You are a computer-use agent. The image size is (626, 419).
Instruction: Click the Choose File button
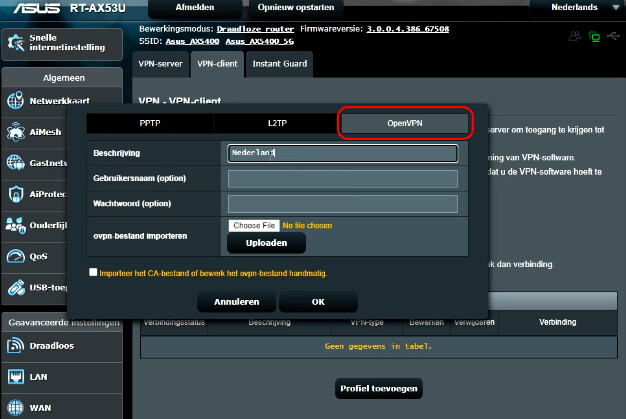click(x=254, y=225)
